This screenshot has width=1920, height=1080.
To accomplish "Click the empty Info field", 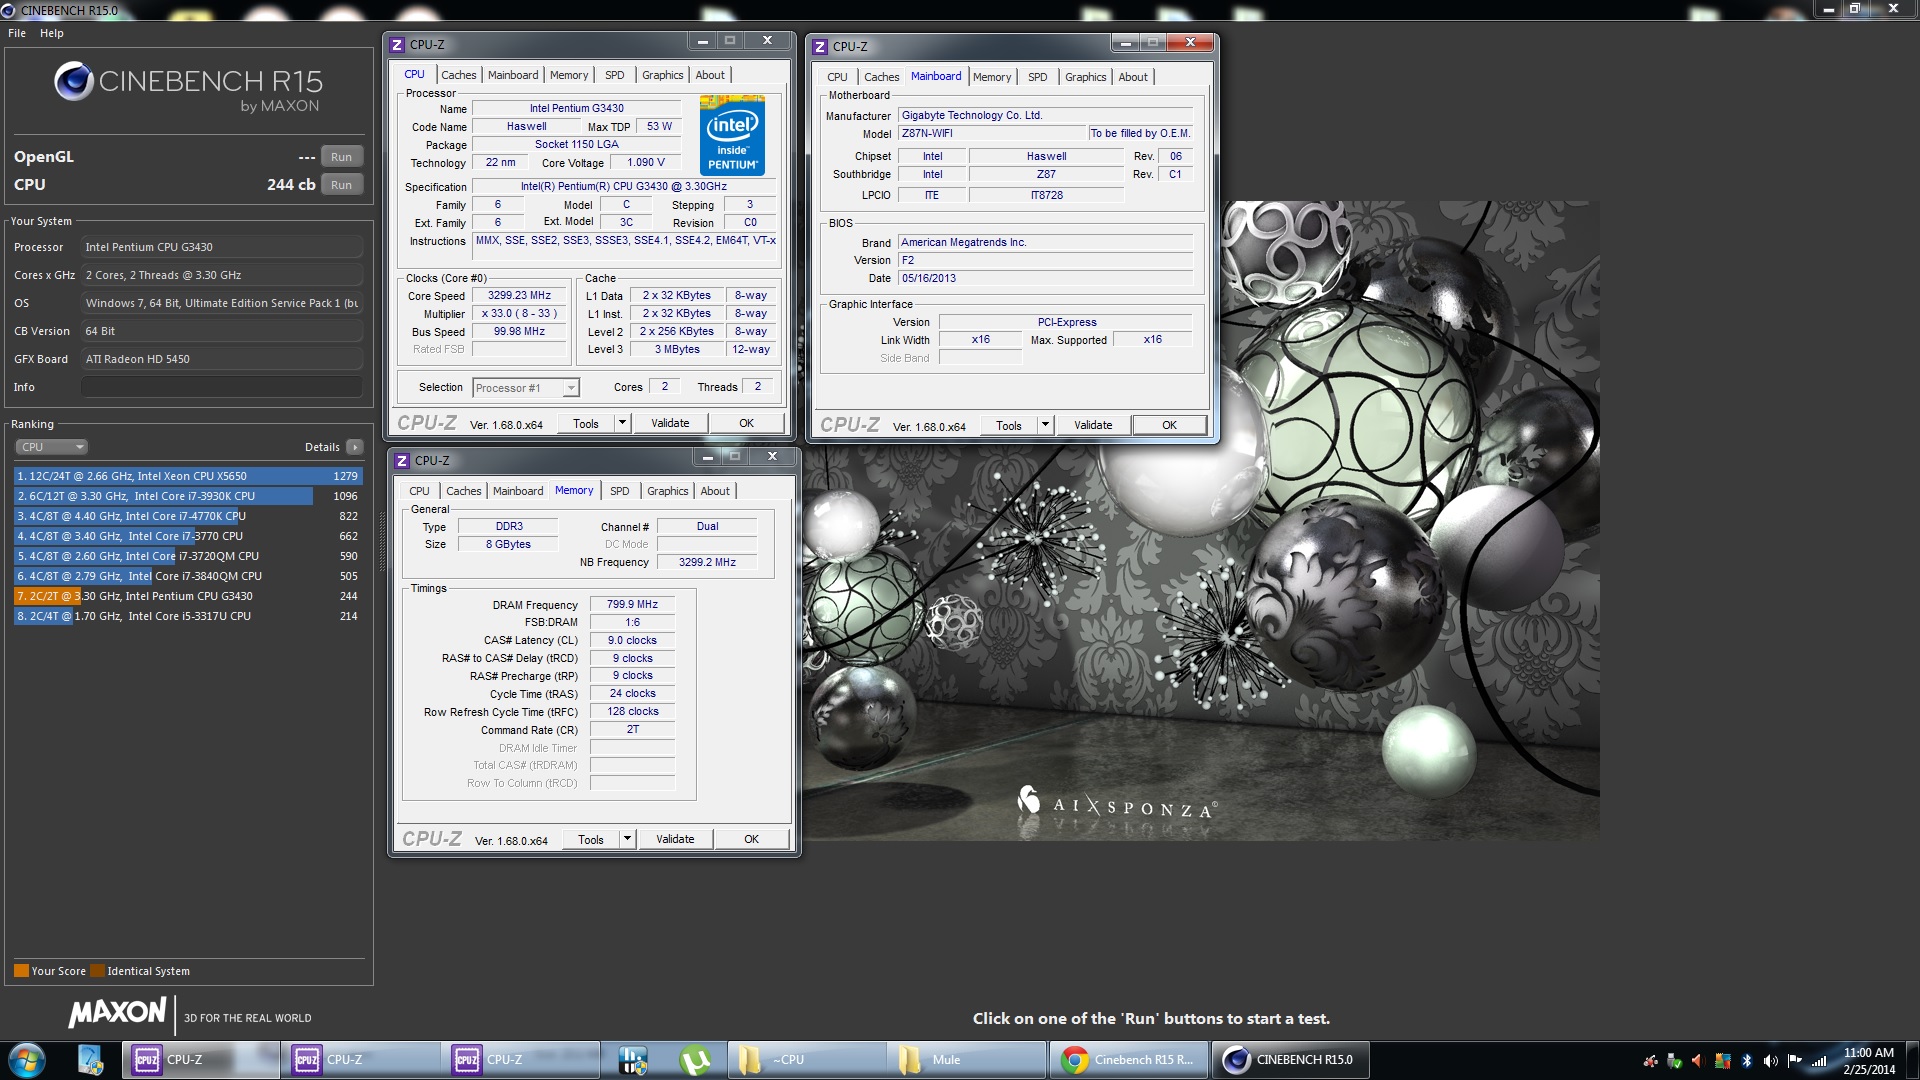I will point(222,387).
